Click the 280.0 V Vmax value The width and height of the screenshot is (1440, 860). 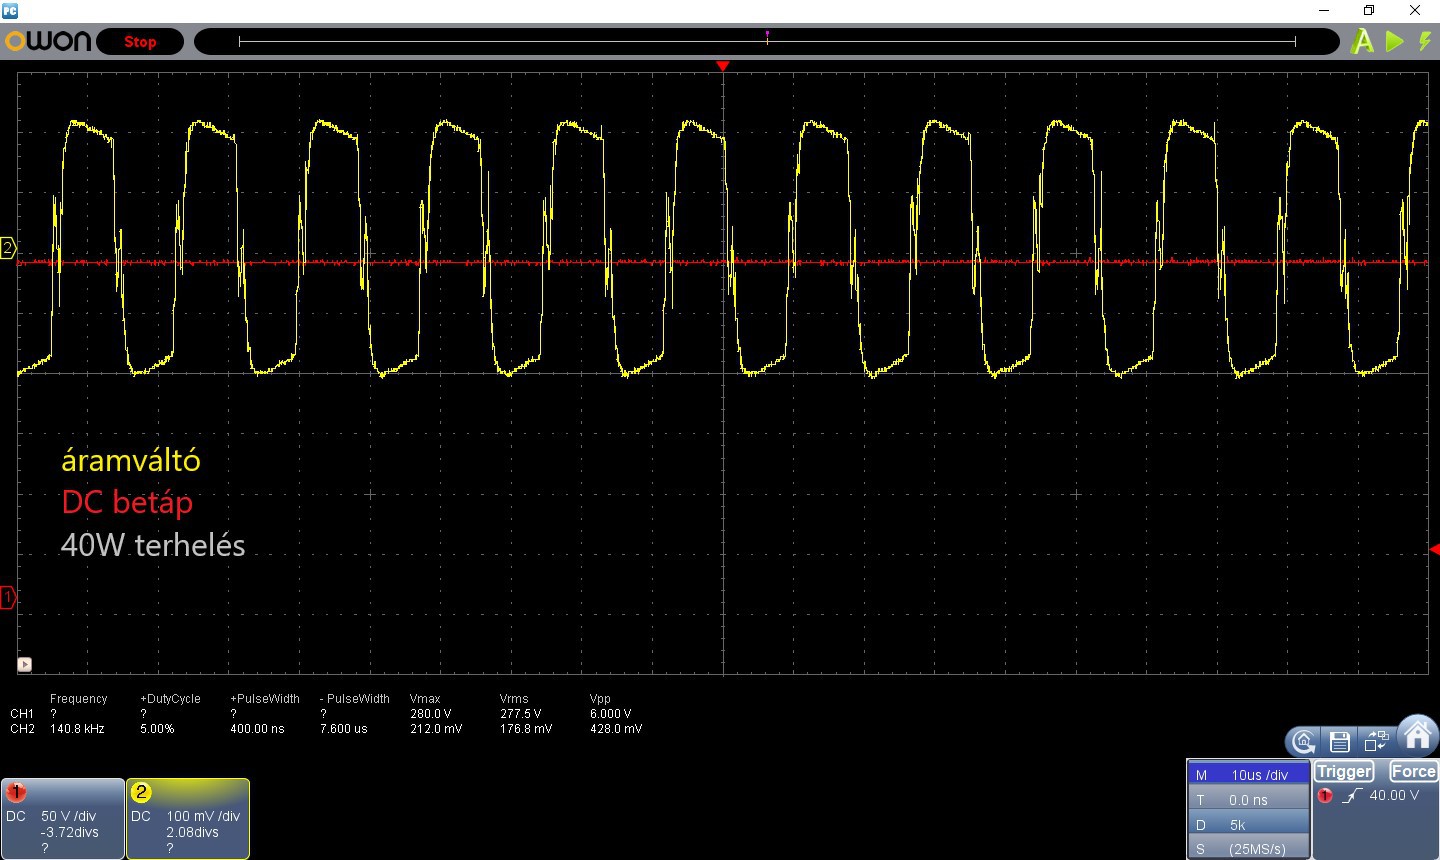[x=431, y=714]
